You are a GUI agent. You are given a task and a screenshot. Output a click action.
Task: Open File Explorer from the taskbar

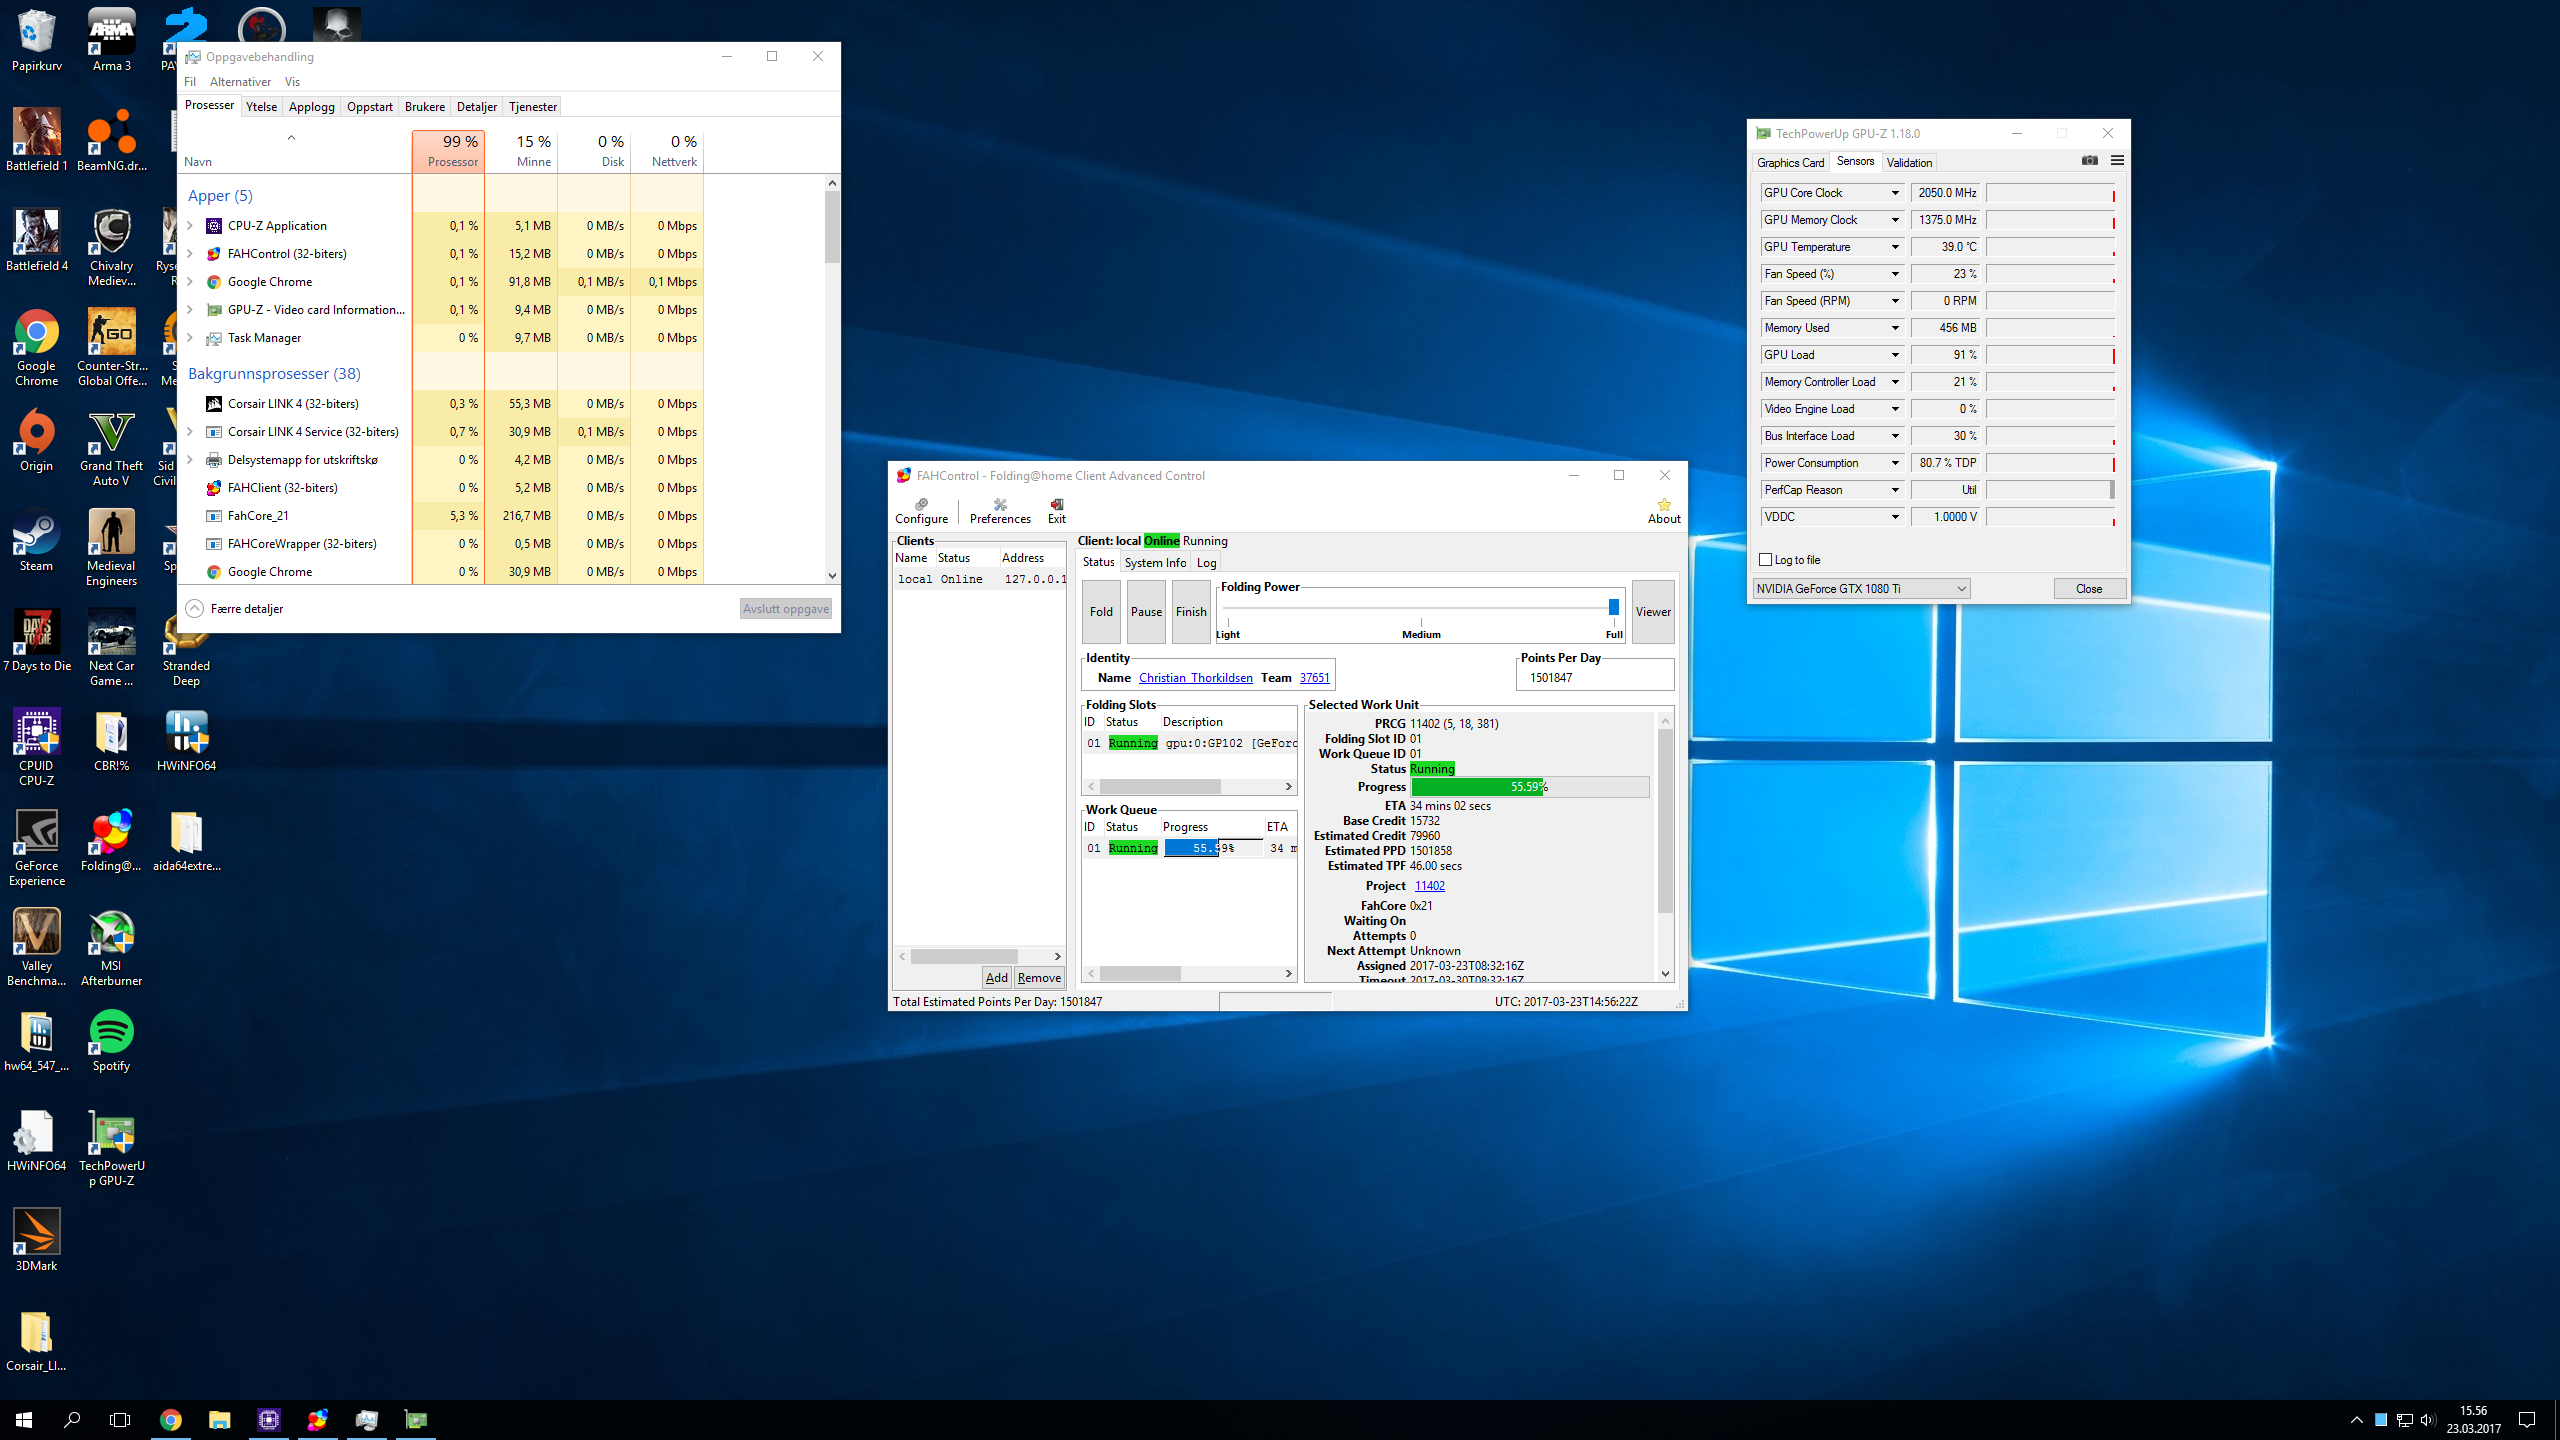point(219,1419)
